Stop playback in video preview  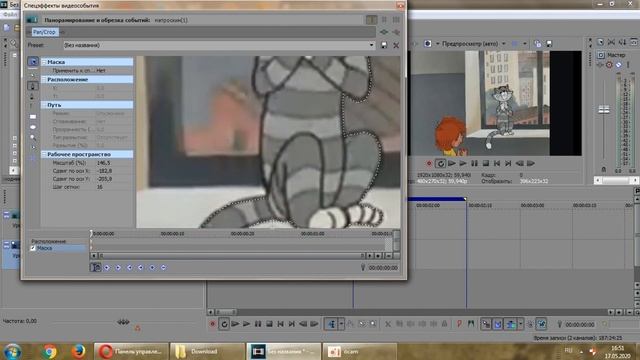point(486,163)
